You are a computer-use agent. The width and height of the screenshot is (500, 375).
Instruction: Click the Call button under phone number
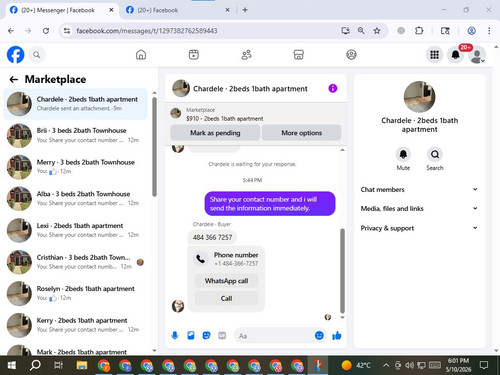226,298
